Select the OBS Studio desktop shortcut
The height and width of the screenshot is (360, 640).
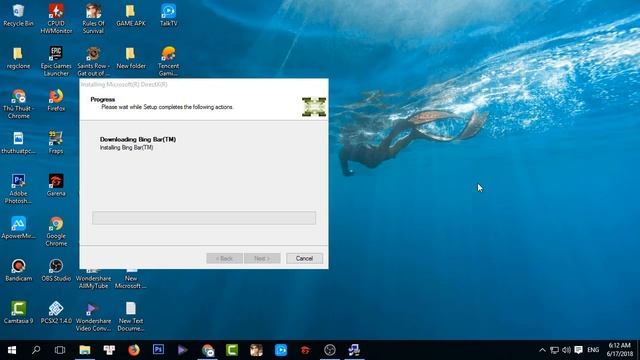tap(56, 270)
